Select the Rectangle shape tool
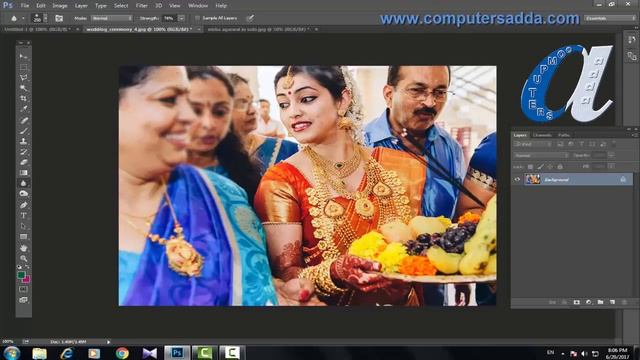The image size is (640, 360). [x=23, y=237]
